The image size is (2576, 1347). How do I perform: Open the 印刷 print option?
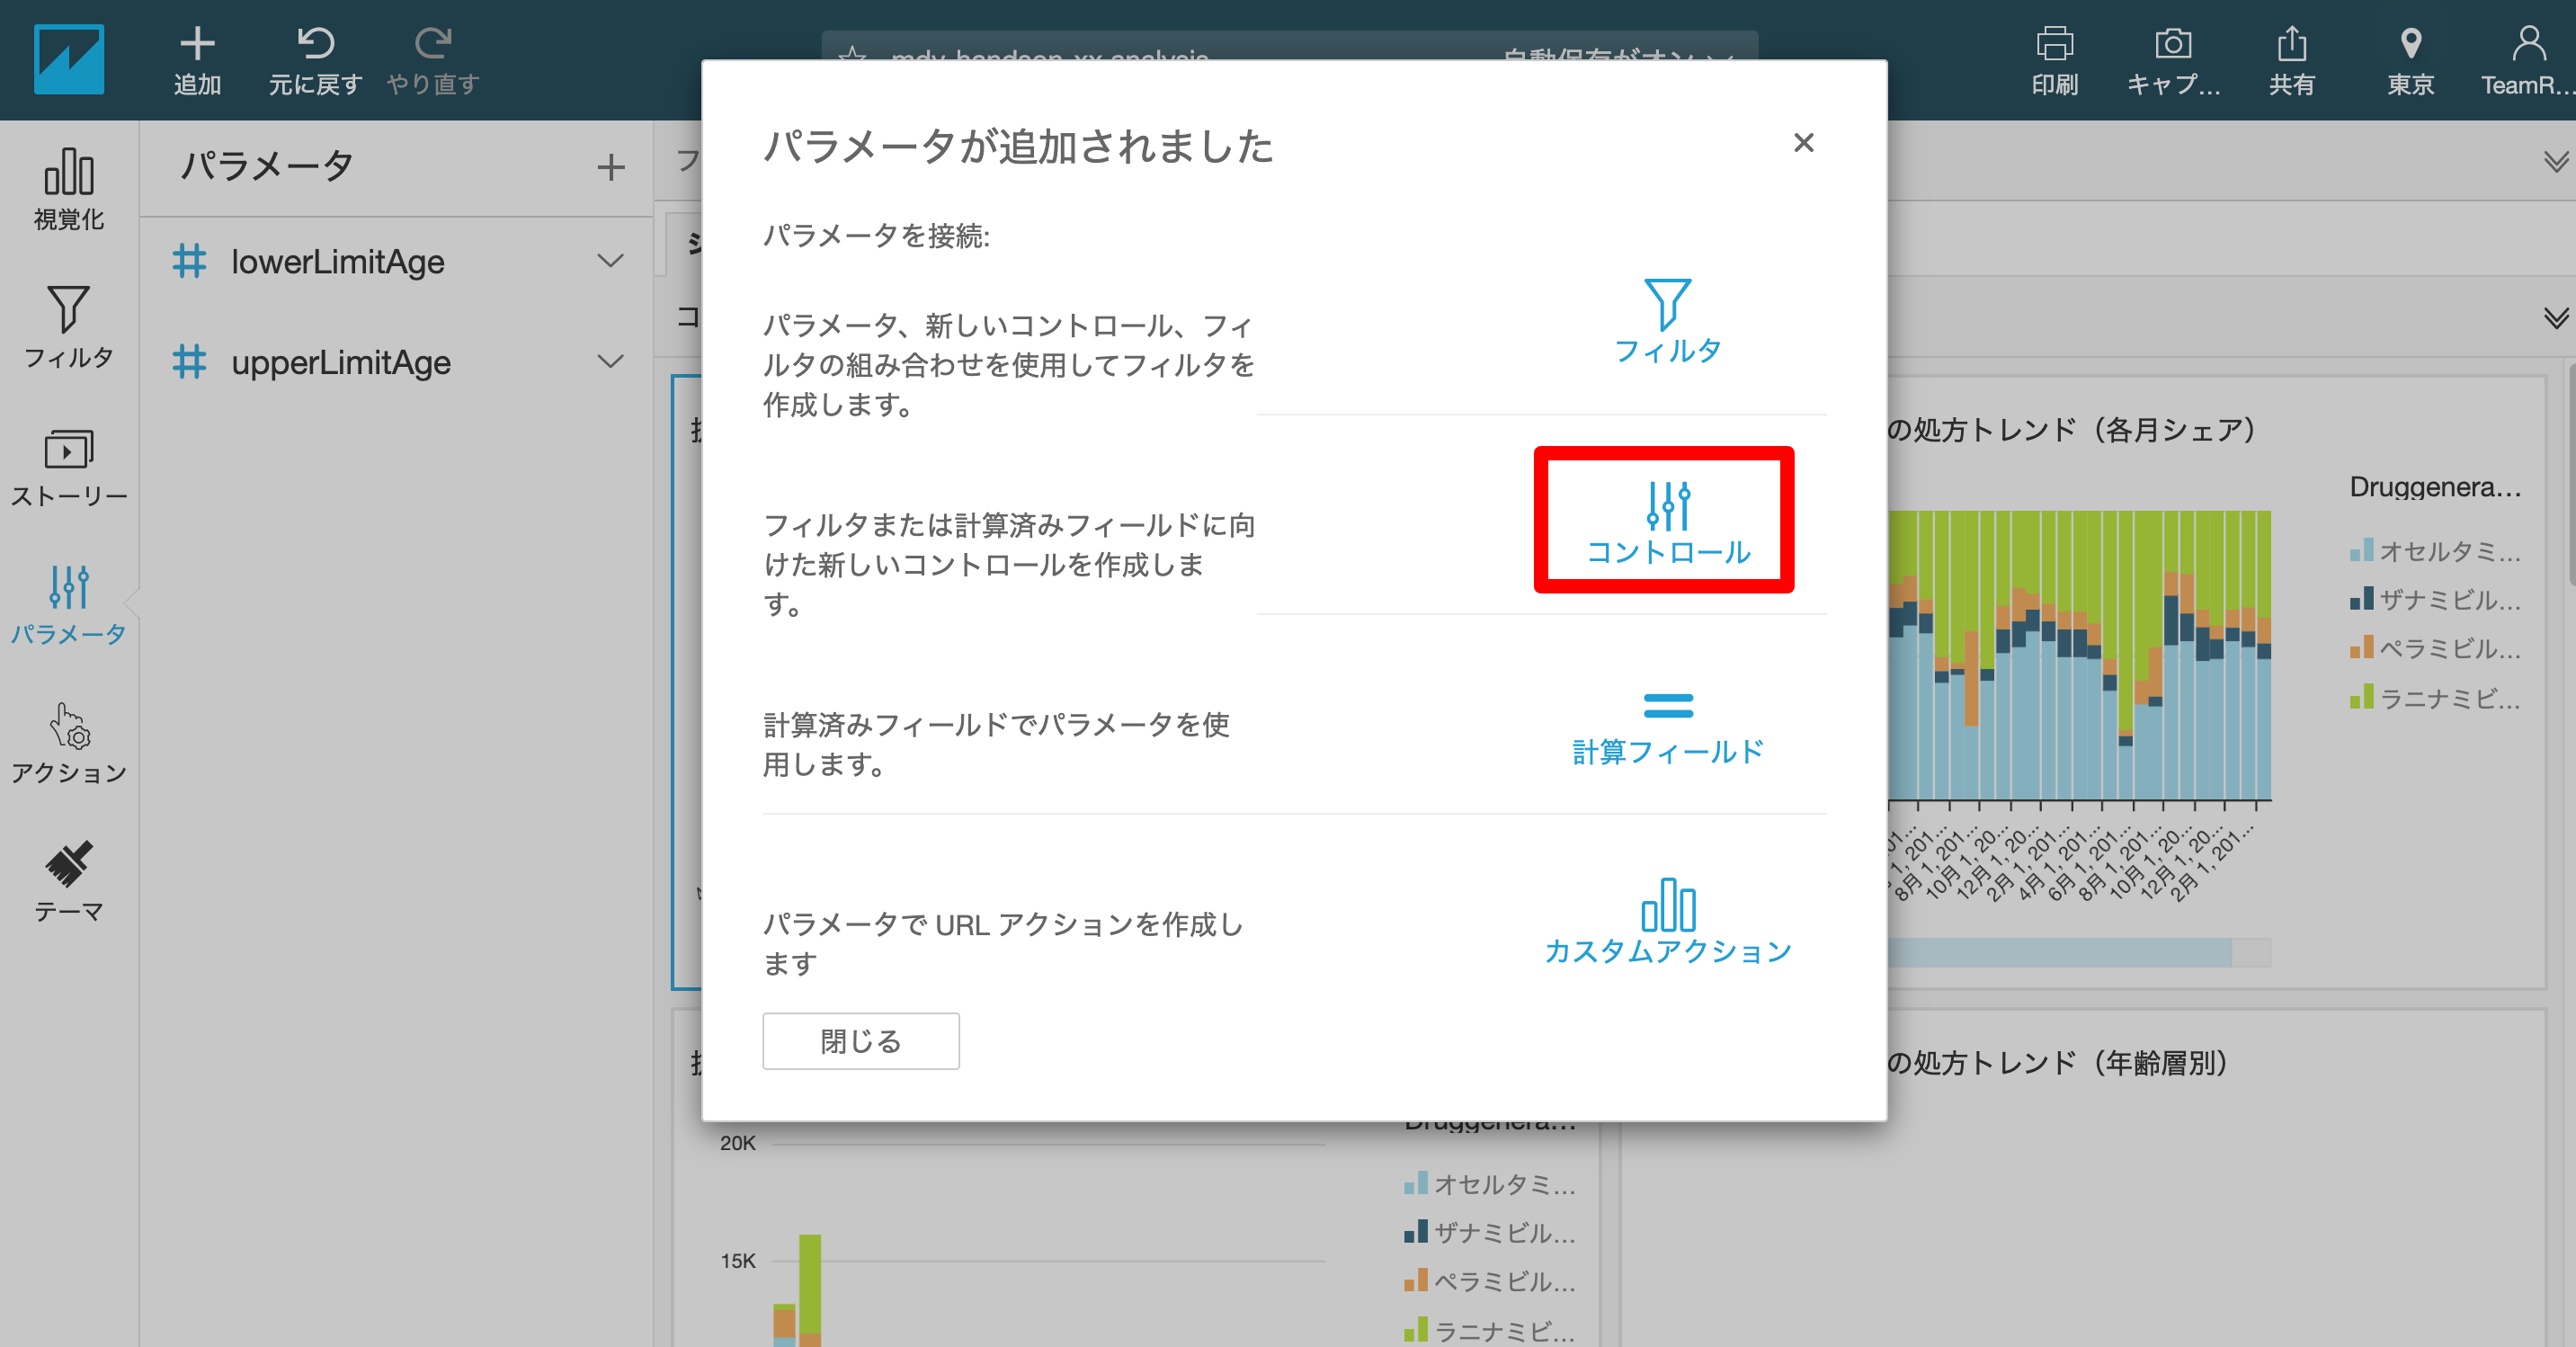click(x=2055, y=61)
